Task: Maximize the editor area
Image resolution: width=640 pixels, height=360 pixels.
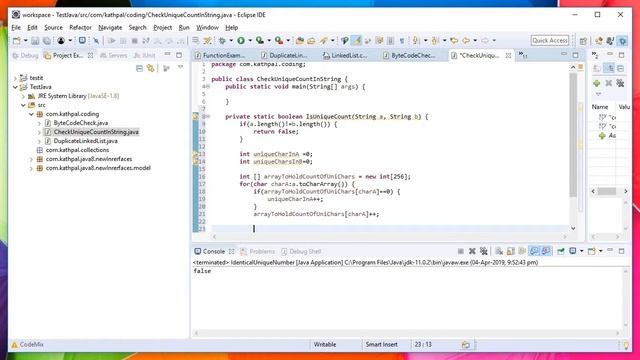Action: tap(576, 55)
